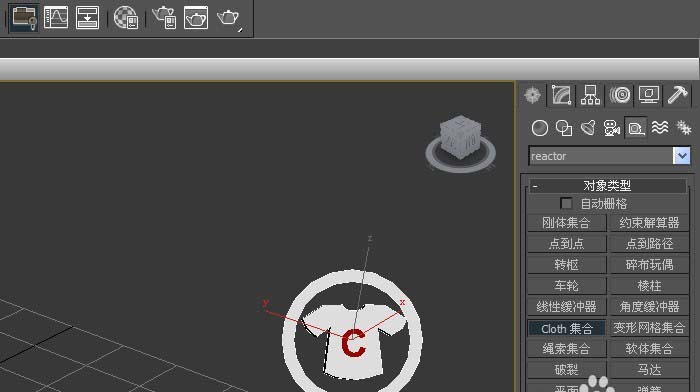Click the 刚体集合 button
700x392 pixels.
pyautogui.click(x=566, y=223)
